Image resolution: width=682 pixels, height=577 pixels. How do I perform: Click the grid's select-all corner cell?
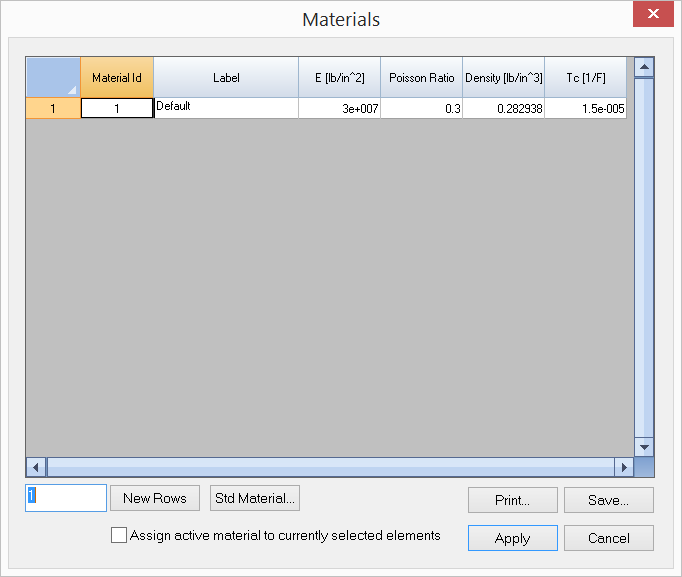pos(53,77)
